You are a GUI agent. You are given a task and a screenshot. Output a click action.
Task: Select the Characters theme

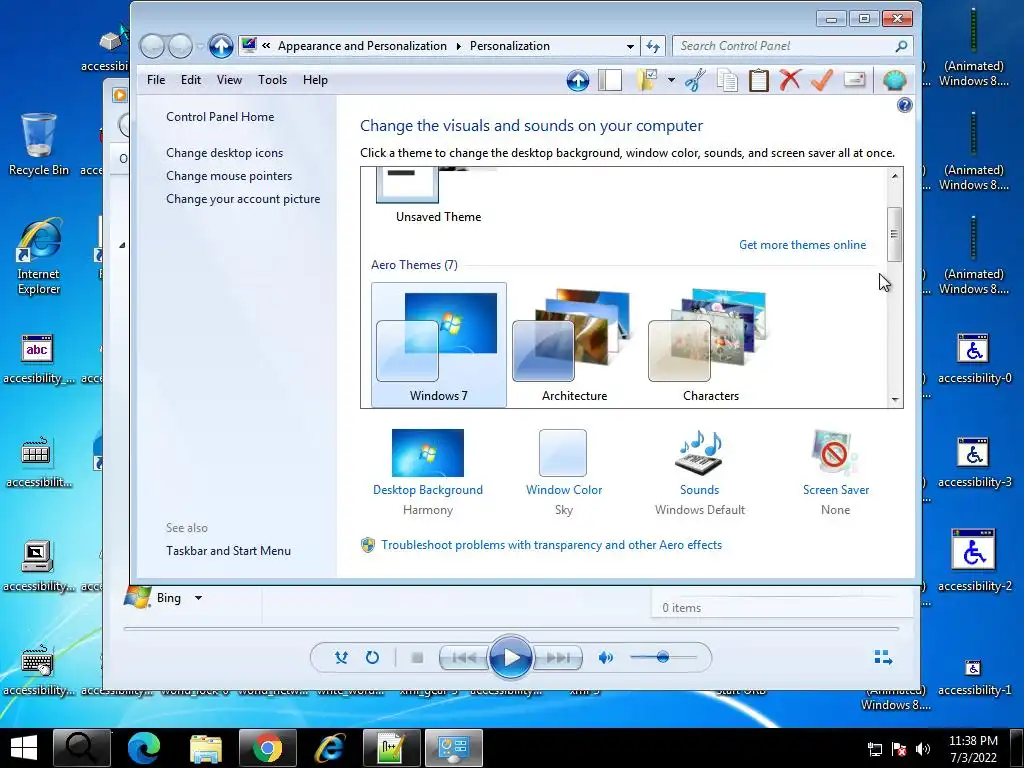pyautogui.click(x=711, y=345)
